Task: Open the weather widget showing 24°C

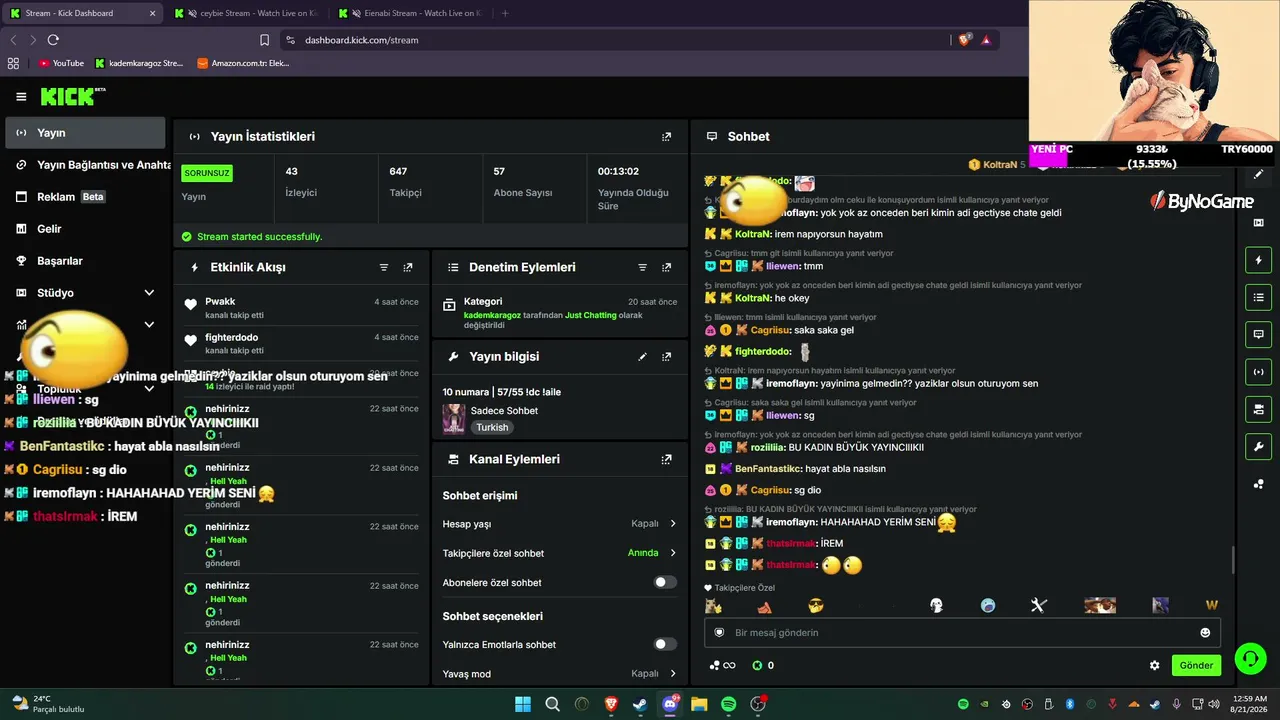Action: click(x=48, y=704)
